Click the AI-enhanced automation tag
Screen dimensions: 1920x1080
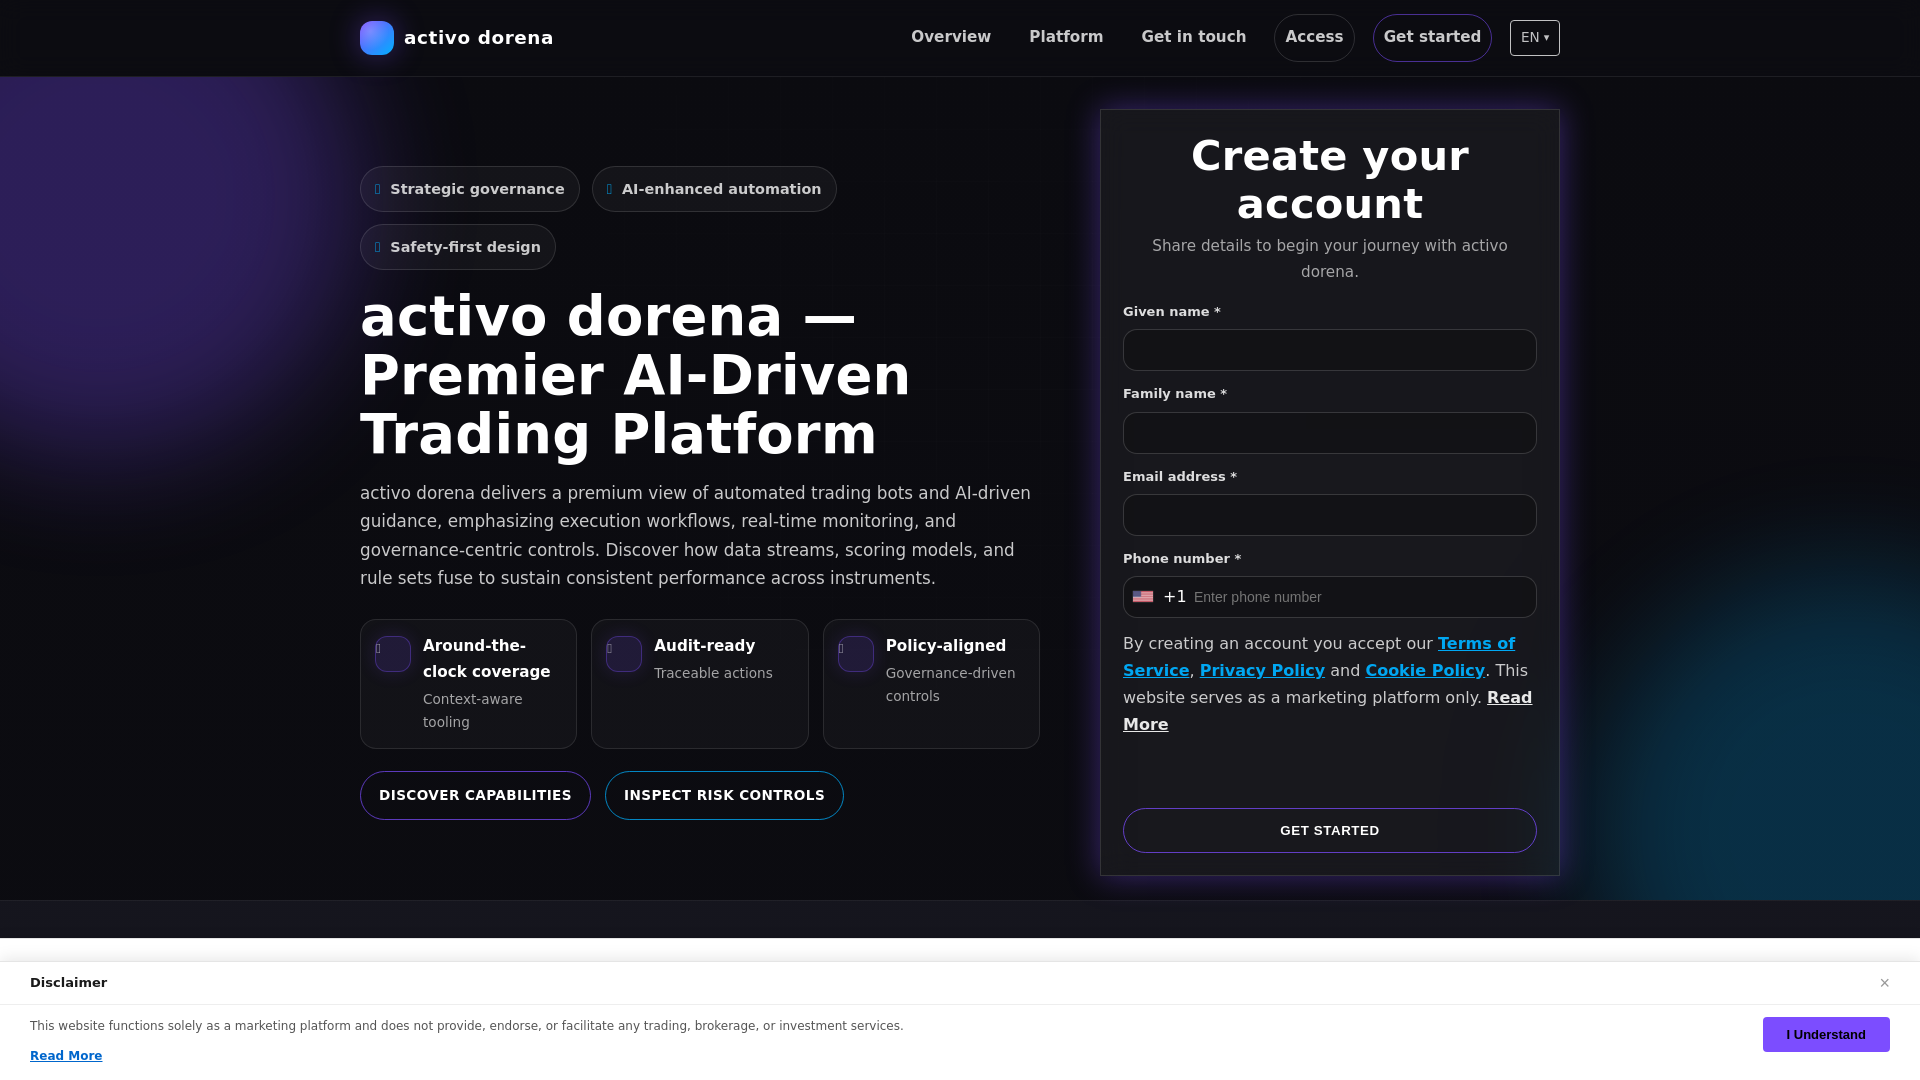pos(714,189)
